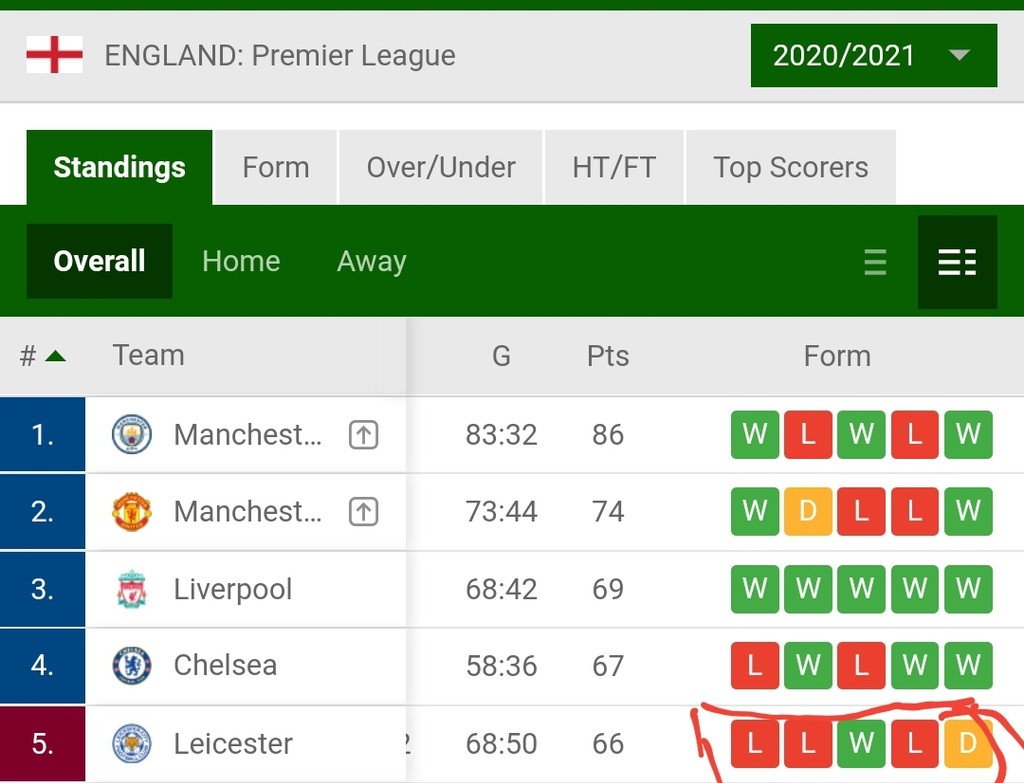Screen dimensions: 1024x783
Task: Click the Leicester club crest
Action: [131, 743]
